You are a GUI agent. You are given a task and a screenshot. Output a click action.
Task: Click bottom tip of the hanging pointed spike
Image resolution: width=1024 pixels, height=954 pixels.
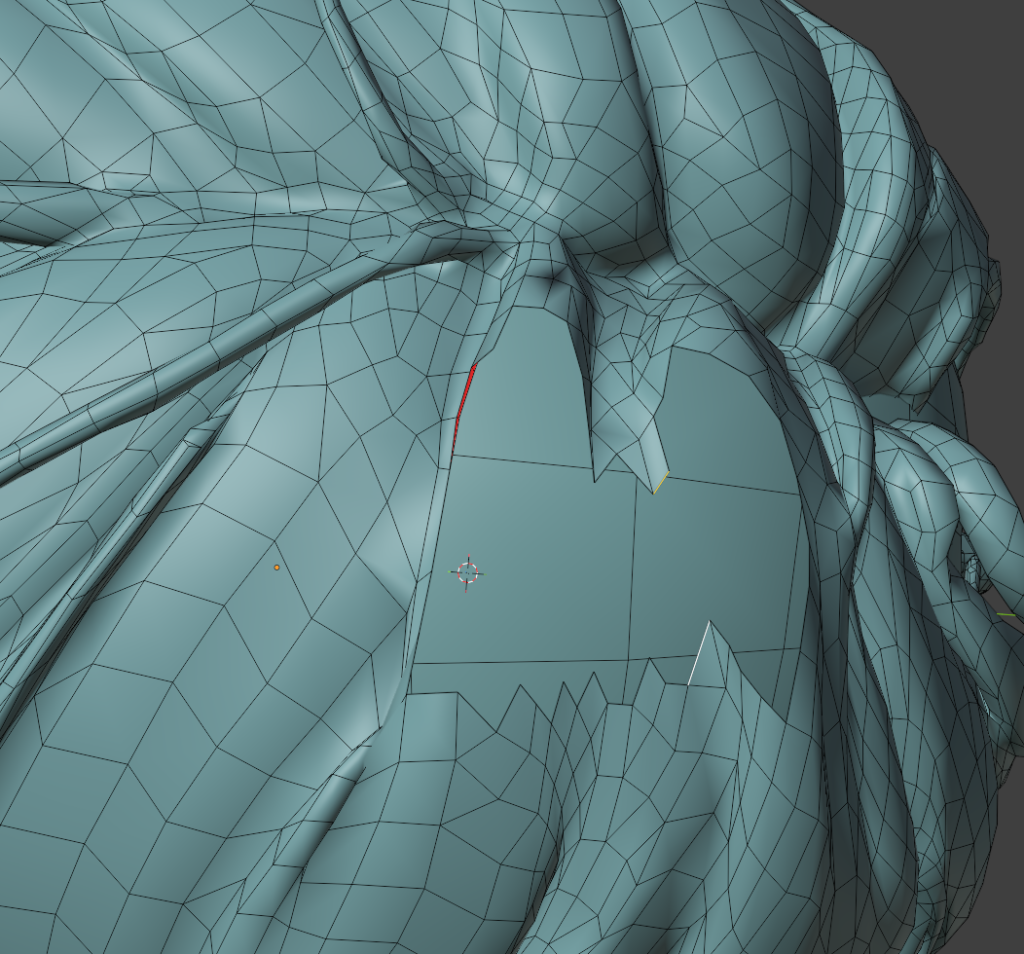click(x=655, y=490)
